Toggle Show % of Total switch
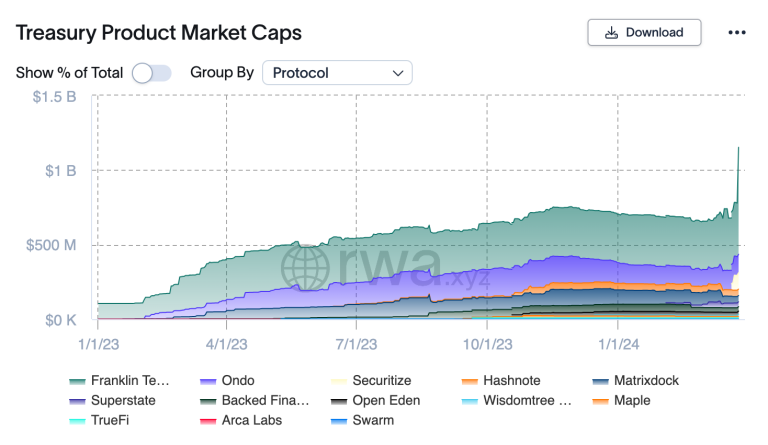 click(152, 73)
